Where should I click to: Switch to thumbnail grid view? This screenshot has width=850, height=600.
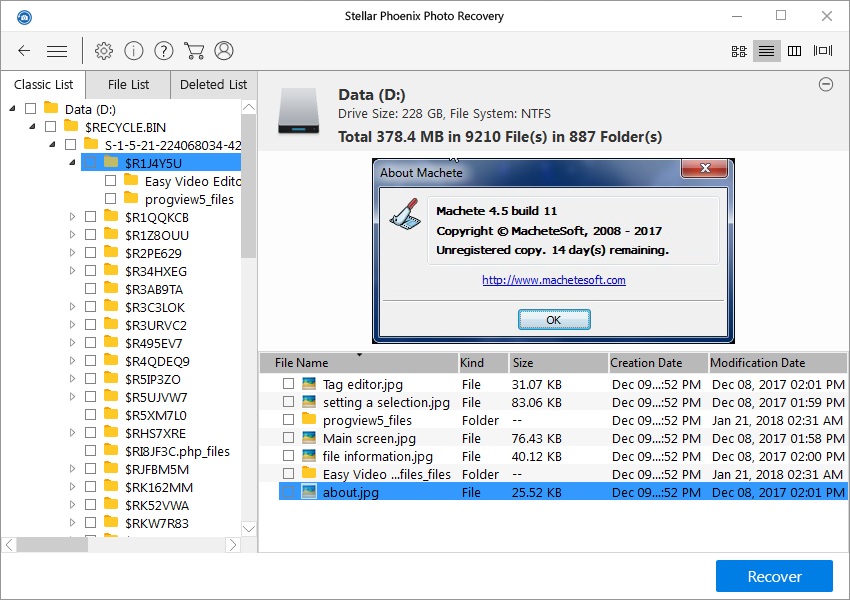738,49
